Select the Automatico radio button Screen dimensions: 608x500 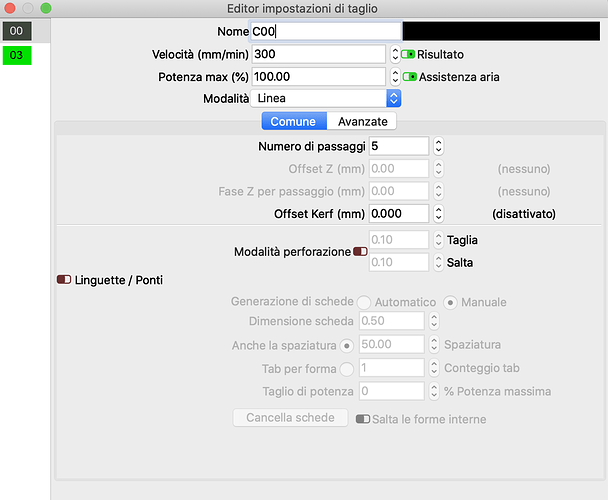[364, 302]
